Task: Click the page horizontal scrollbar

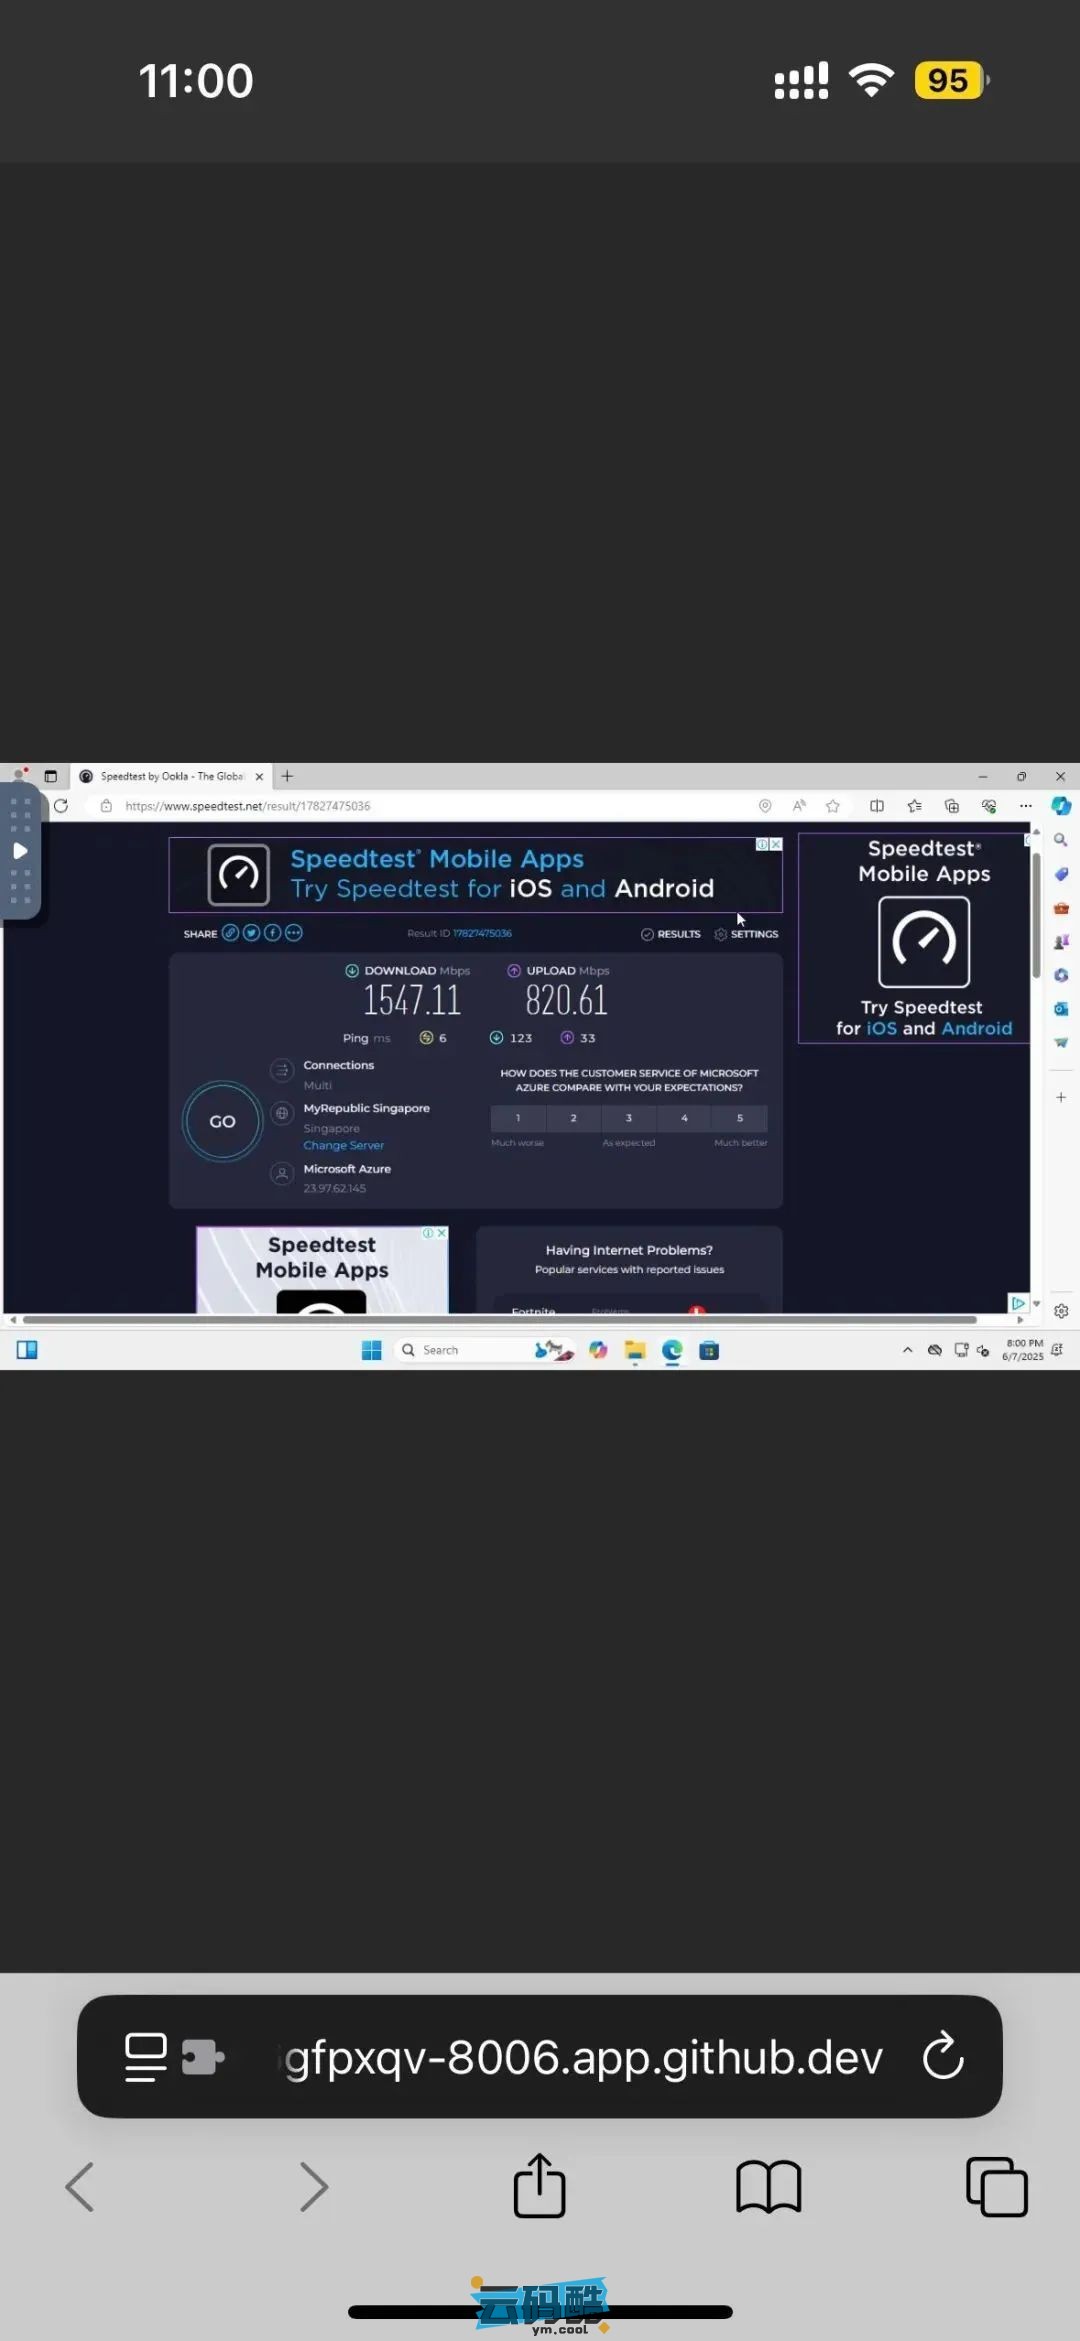Action: (x=500, y=1320)
